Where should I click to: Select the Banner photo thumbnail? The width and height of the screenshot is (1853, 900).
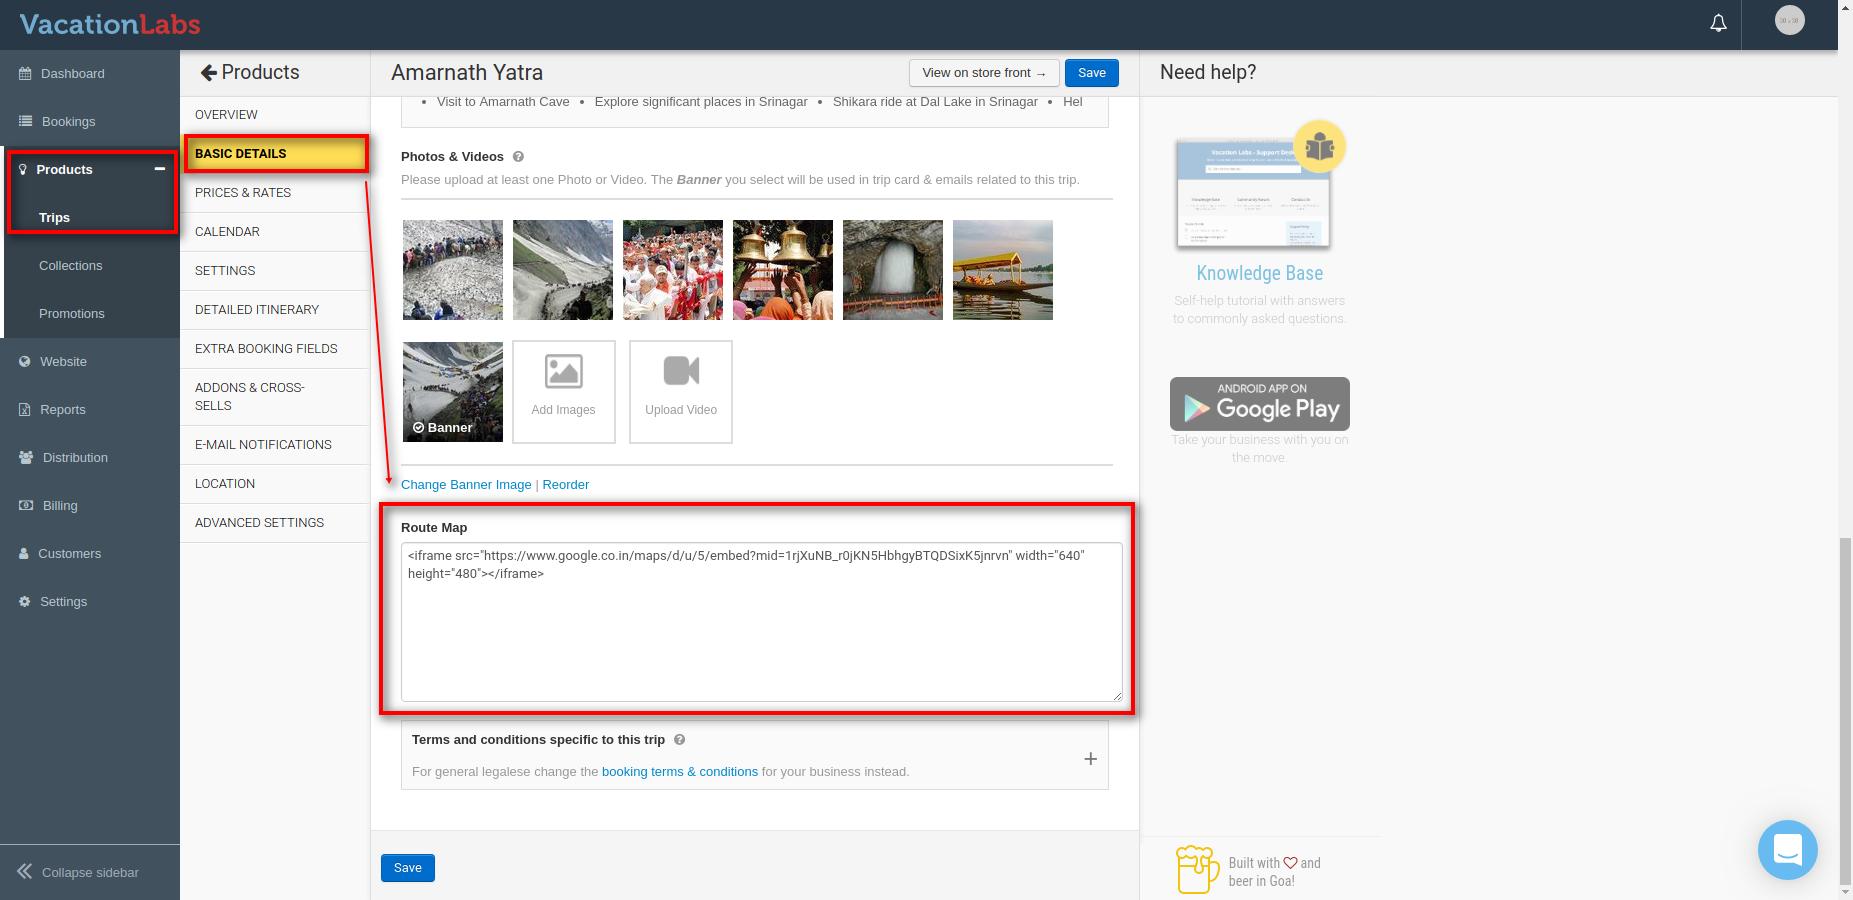click(453, 391)
